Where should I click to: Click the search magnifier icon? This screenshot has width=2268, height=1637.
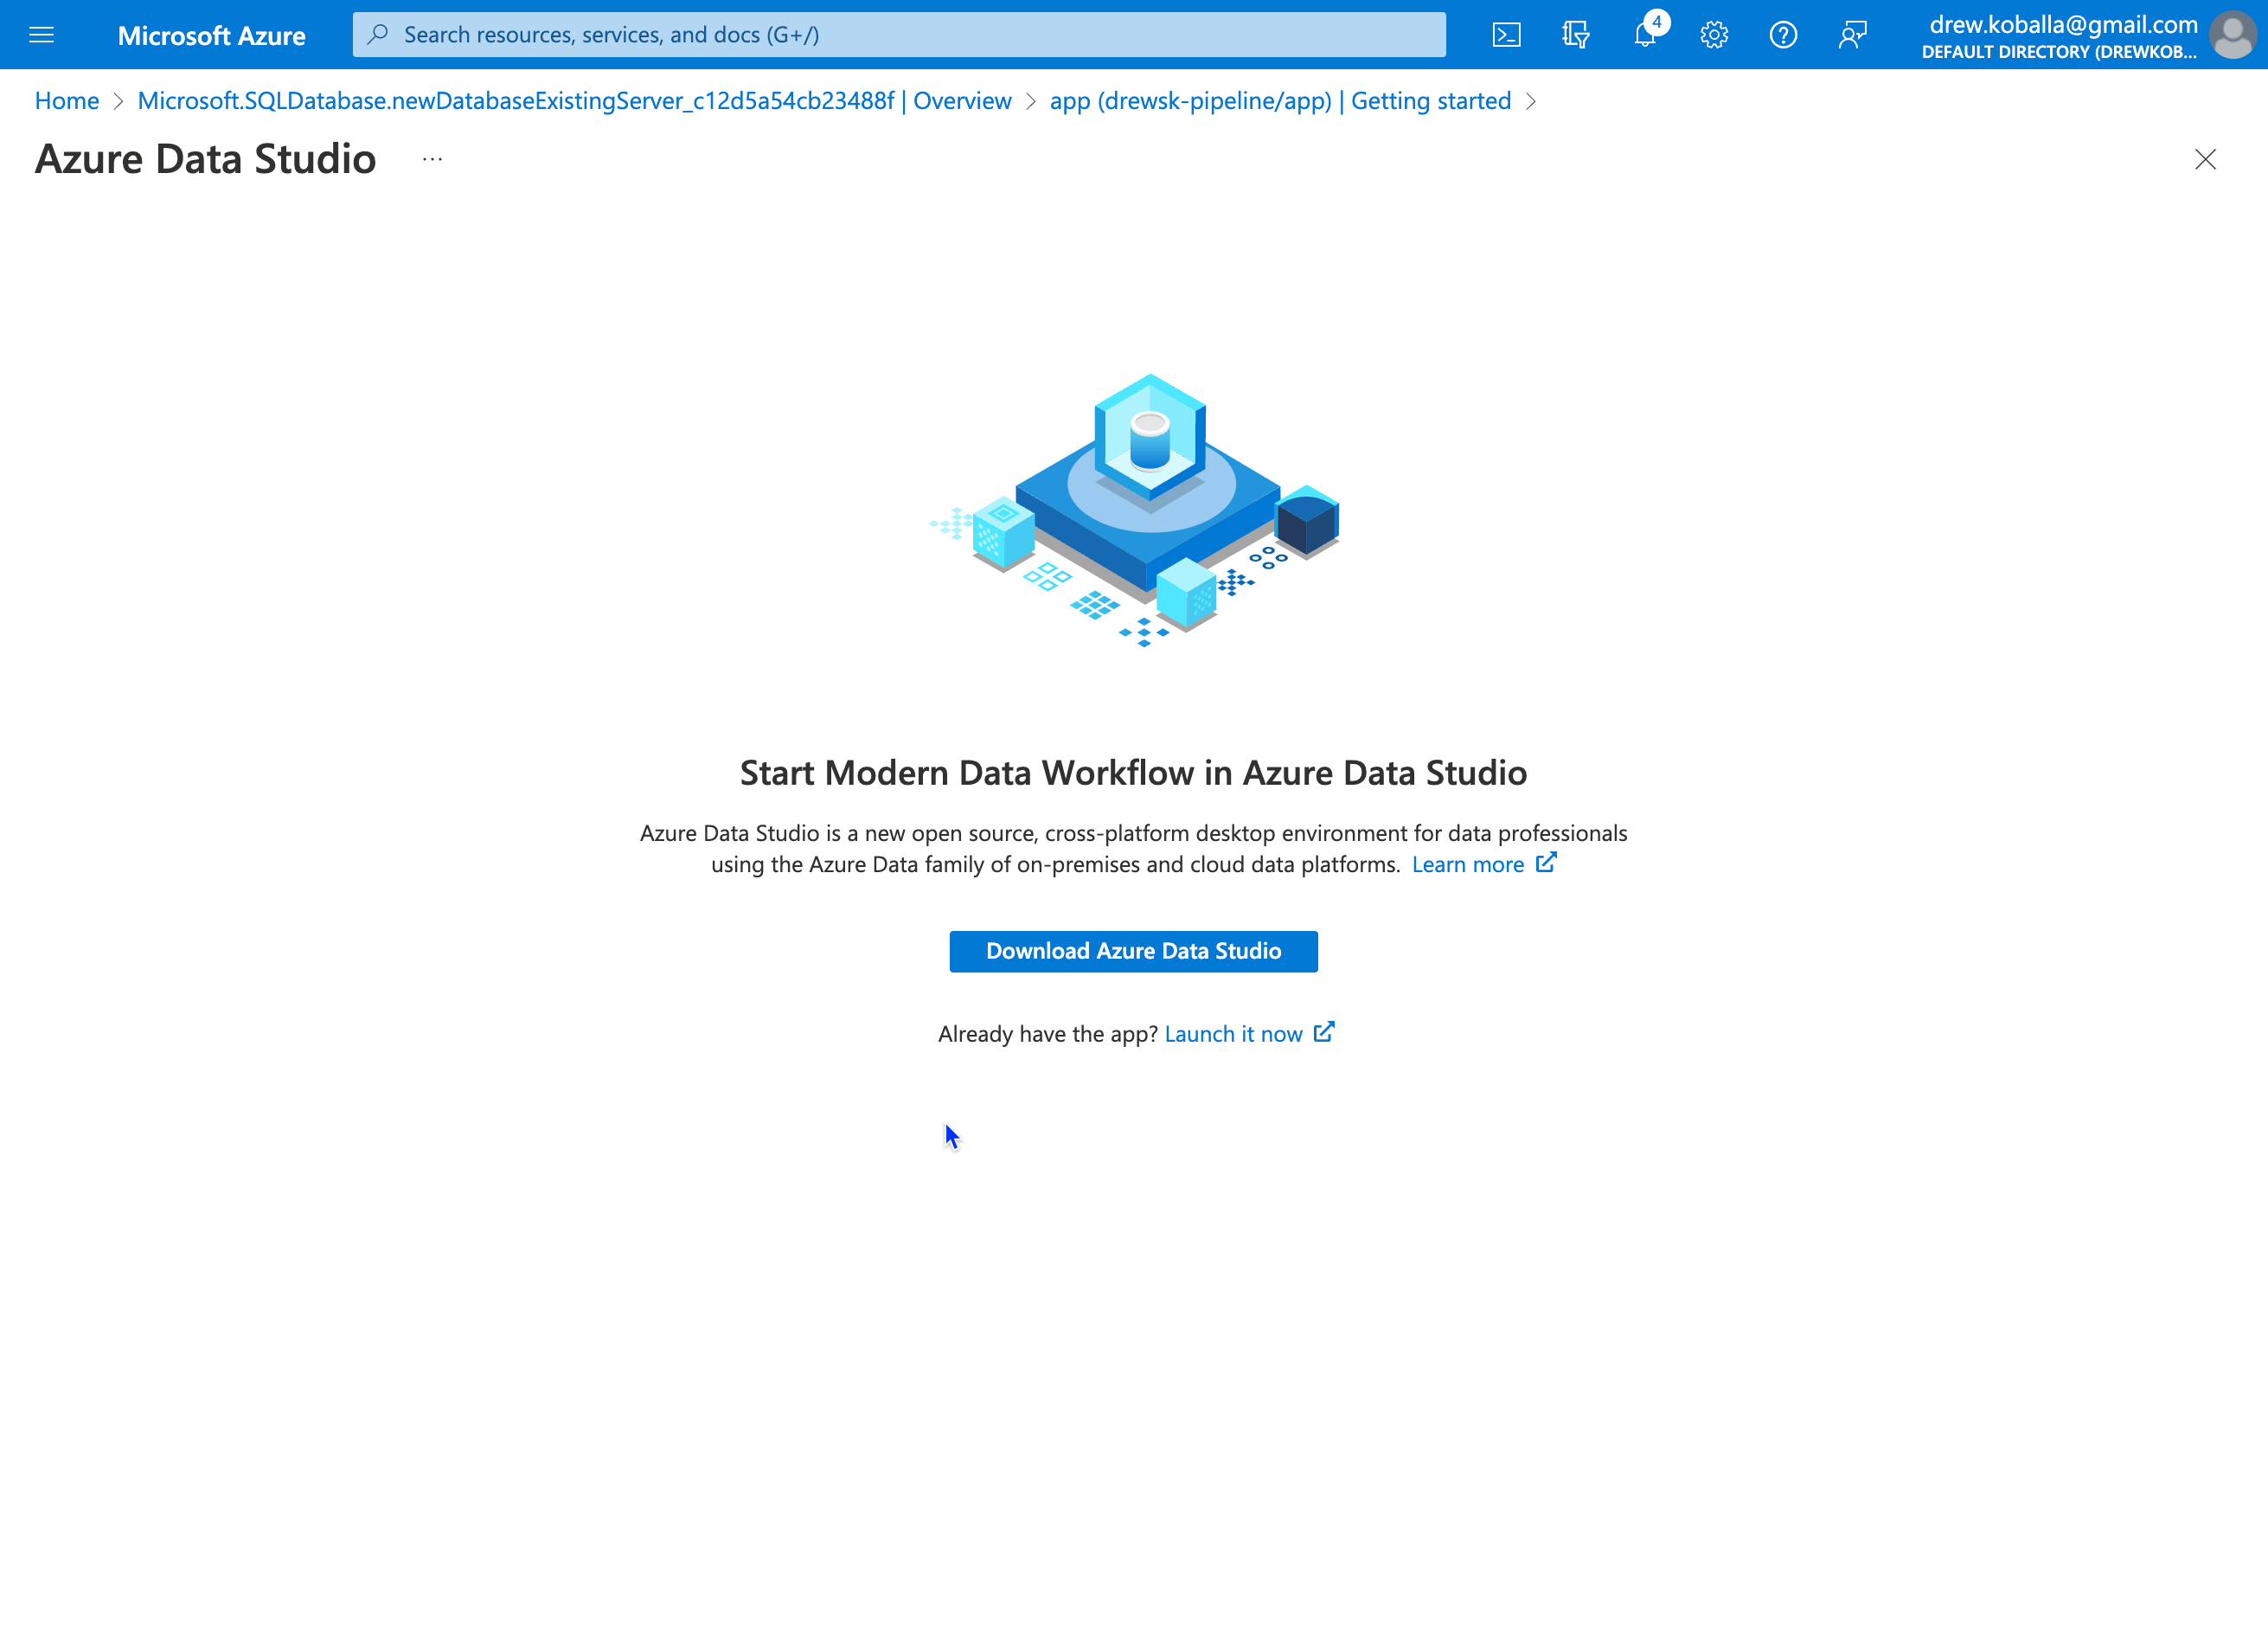[x=378, y=34]
